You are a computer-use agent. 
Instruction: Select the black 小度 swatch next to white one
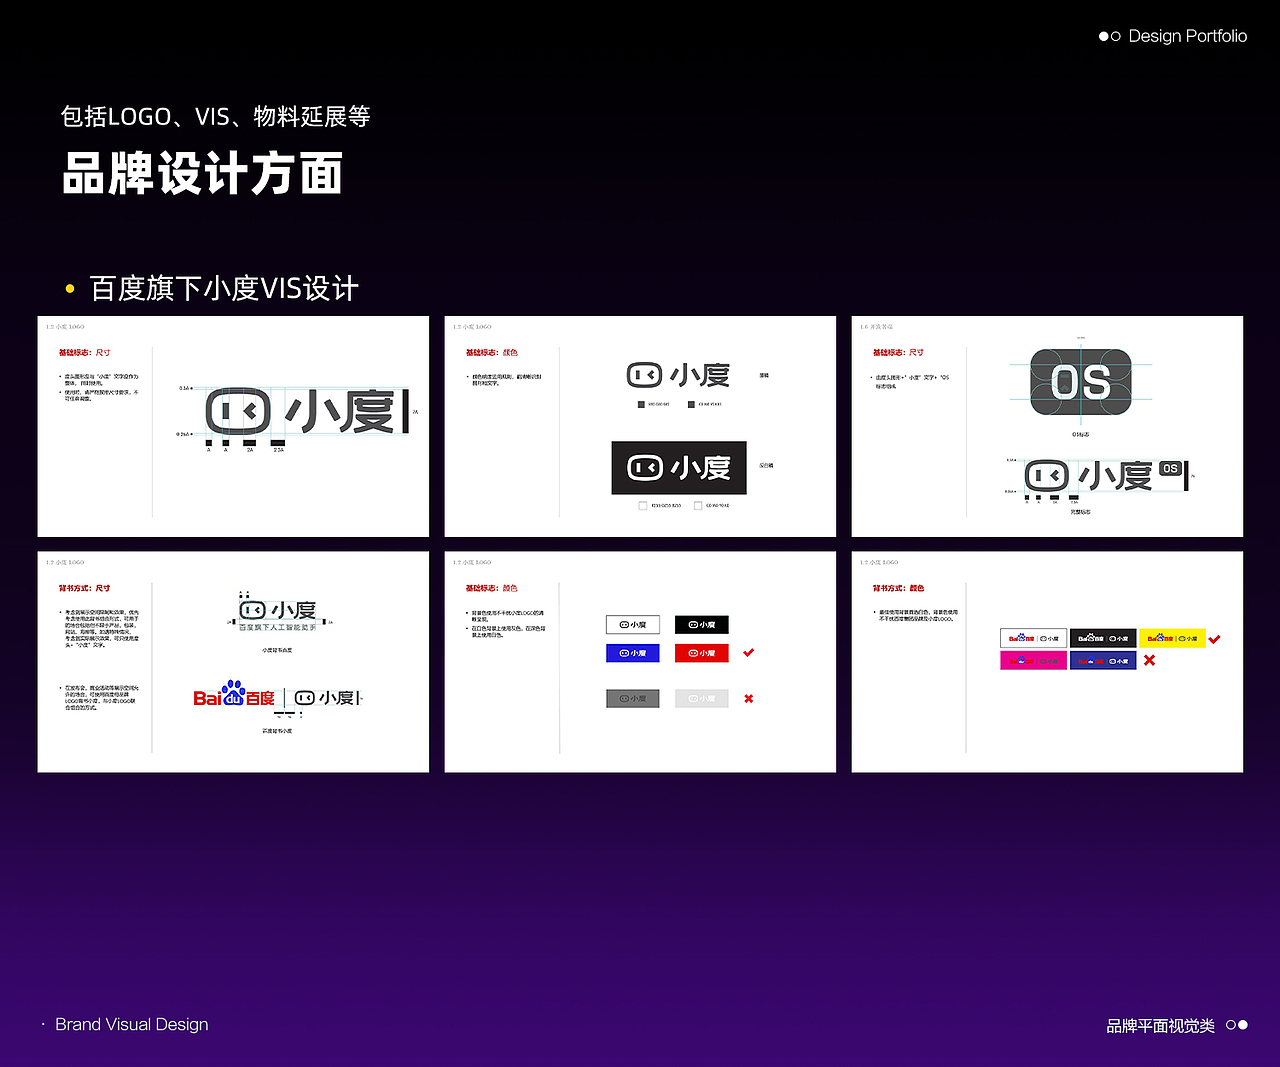click(x=702, y=625)
